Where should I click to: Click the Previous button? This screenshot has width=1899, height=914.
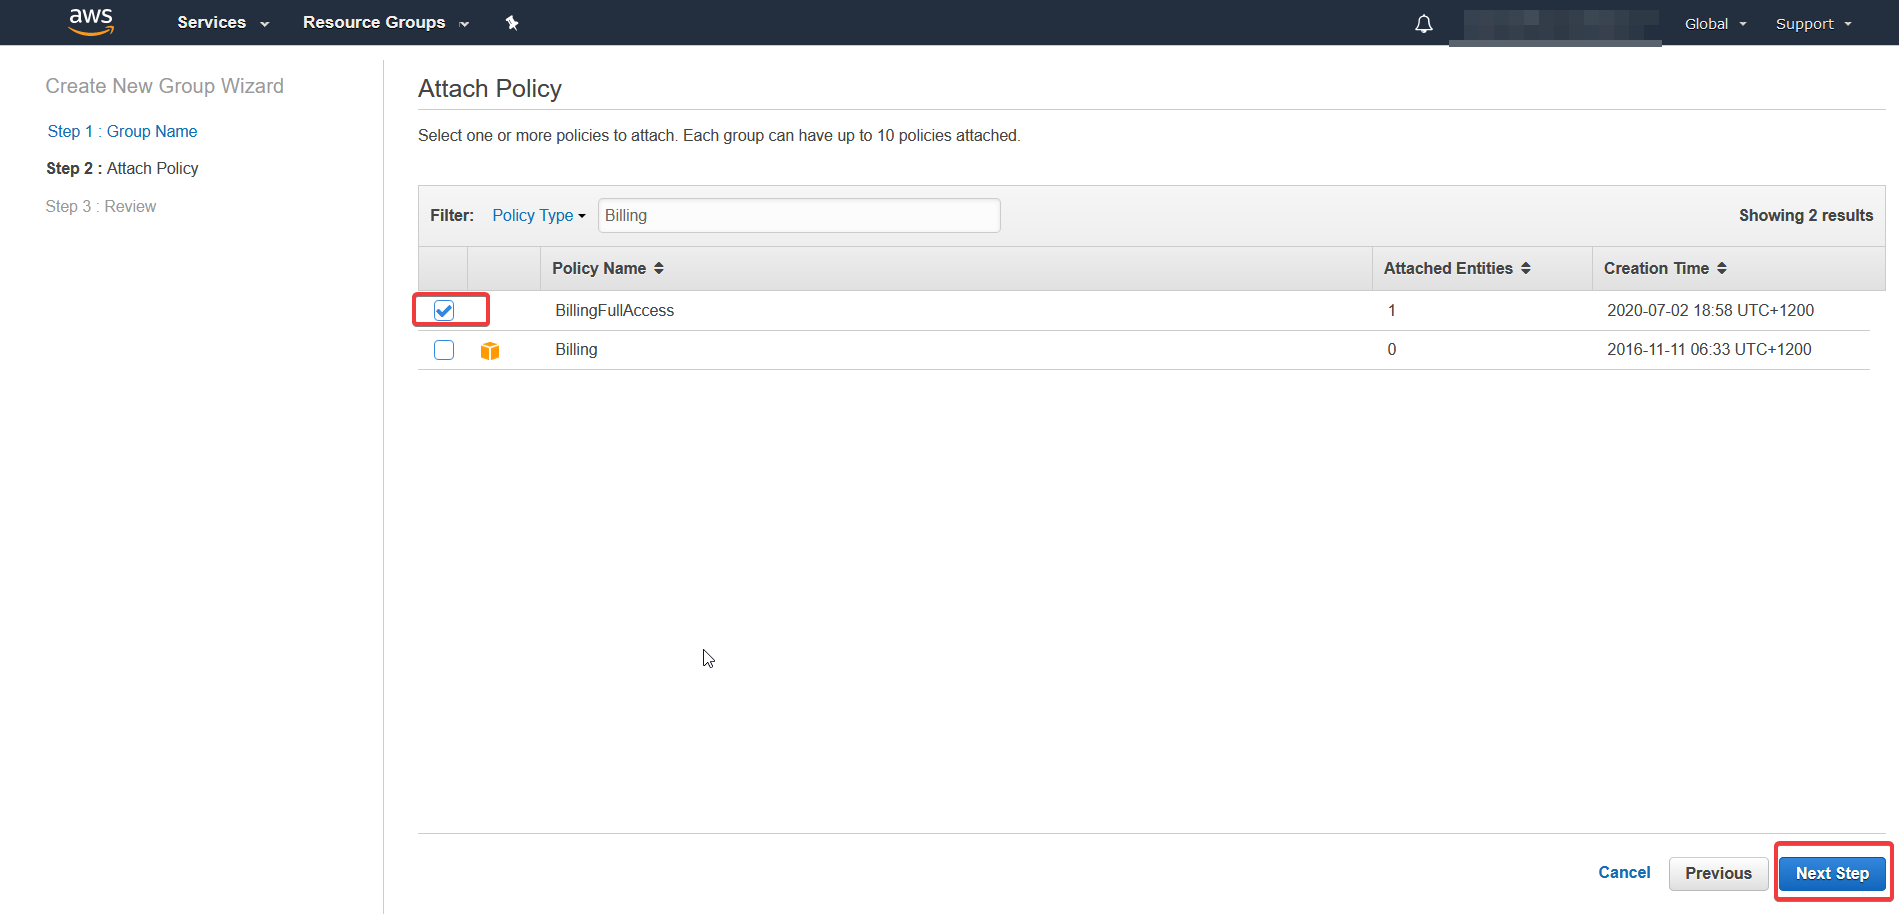coord(1717,872)
